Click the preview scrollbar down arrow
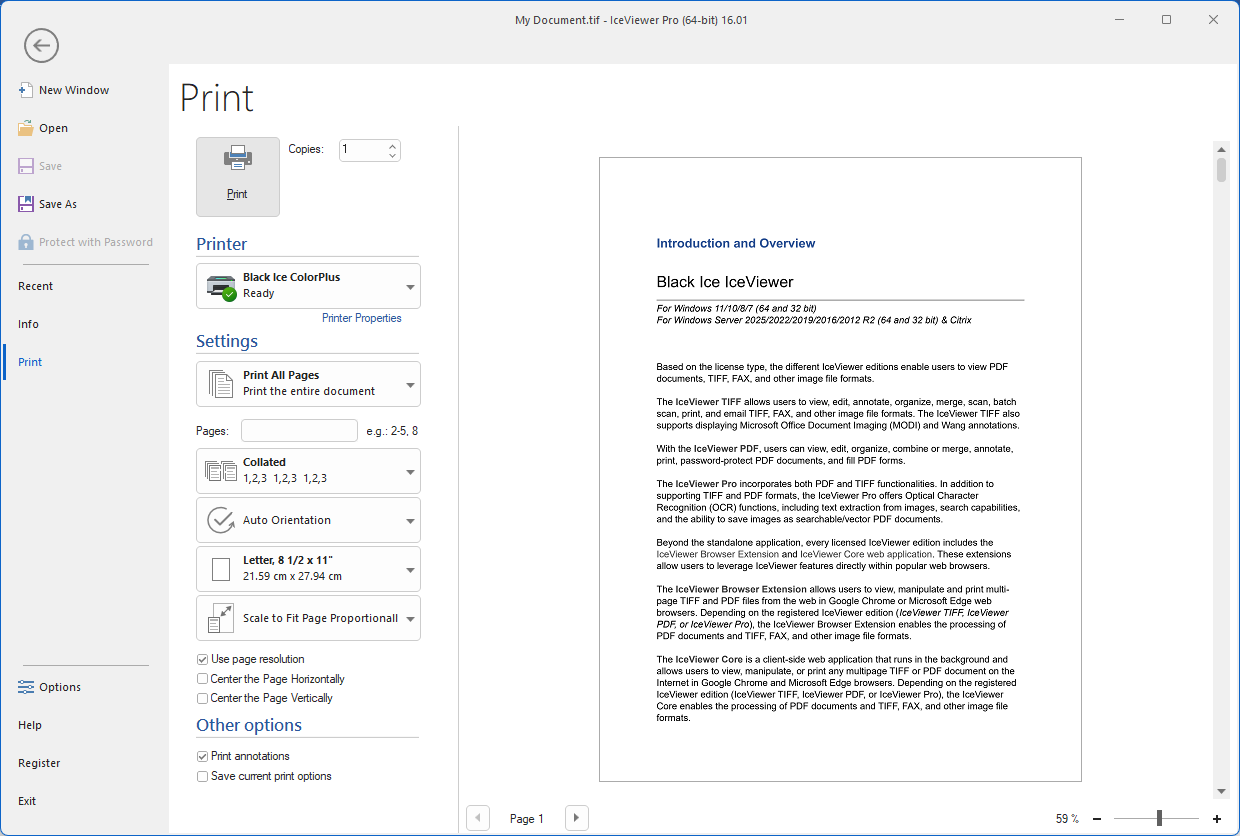The image size is (1240, 836). (1222, 791)
